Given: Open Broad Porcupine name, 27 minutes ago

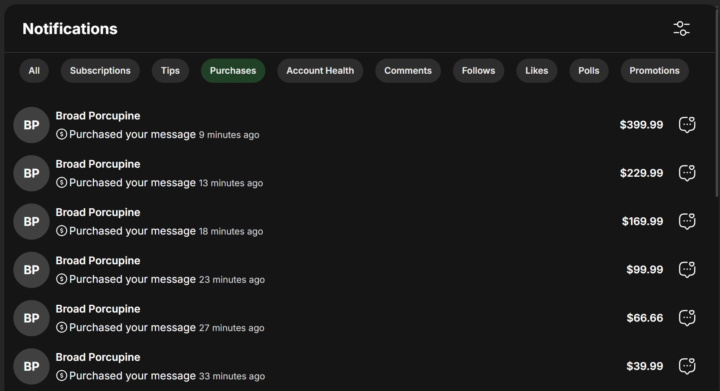Looking at the screenshot, I should [98, 309].
